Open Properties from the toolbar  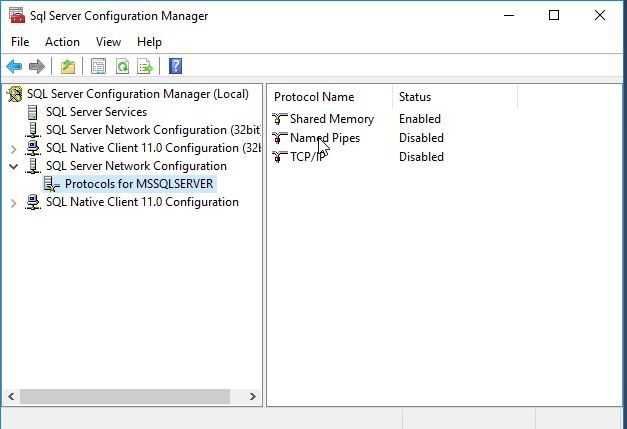click(98, 67)
